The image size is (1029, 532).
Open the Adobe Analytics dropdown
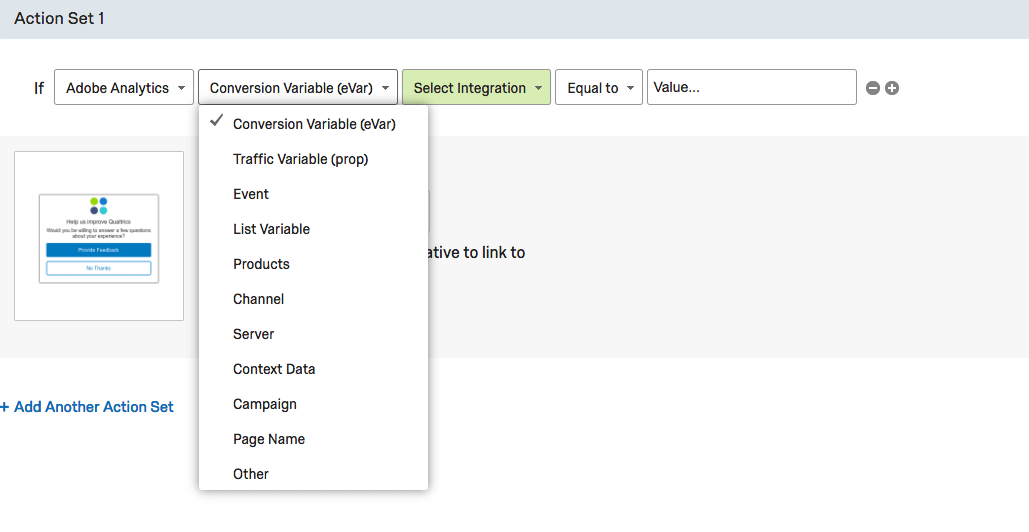(x=124, y=87)
